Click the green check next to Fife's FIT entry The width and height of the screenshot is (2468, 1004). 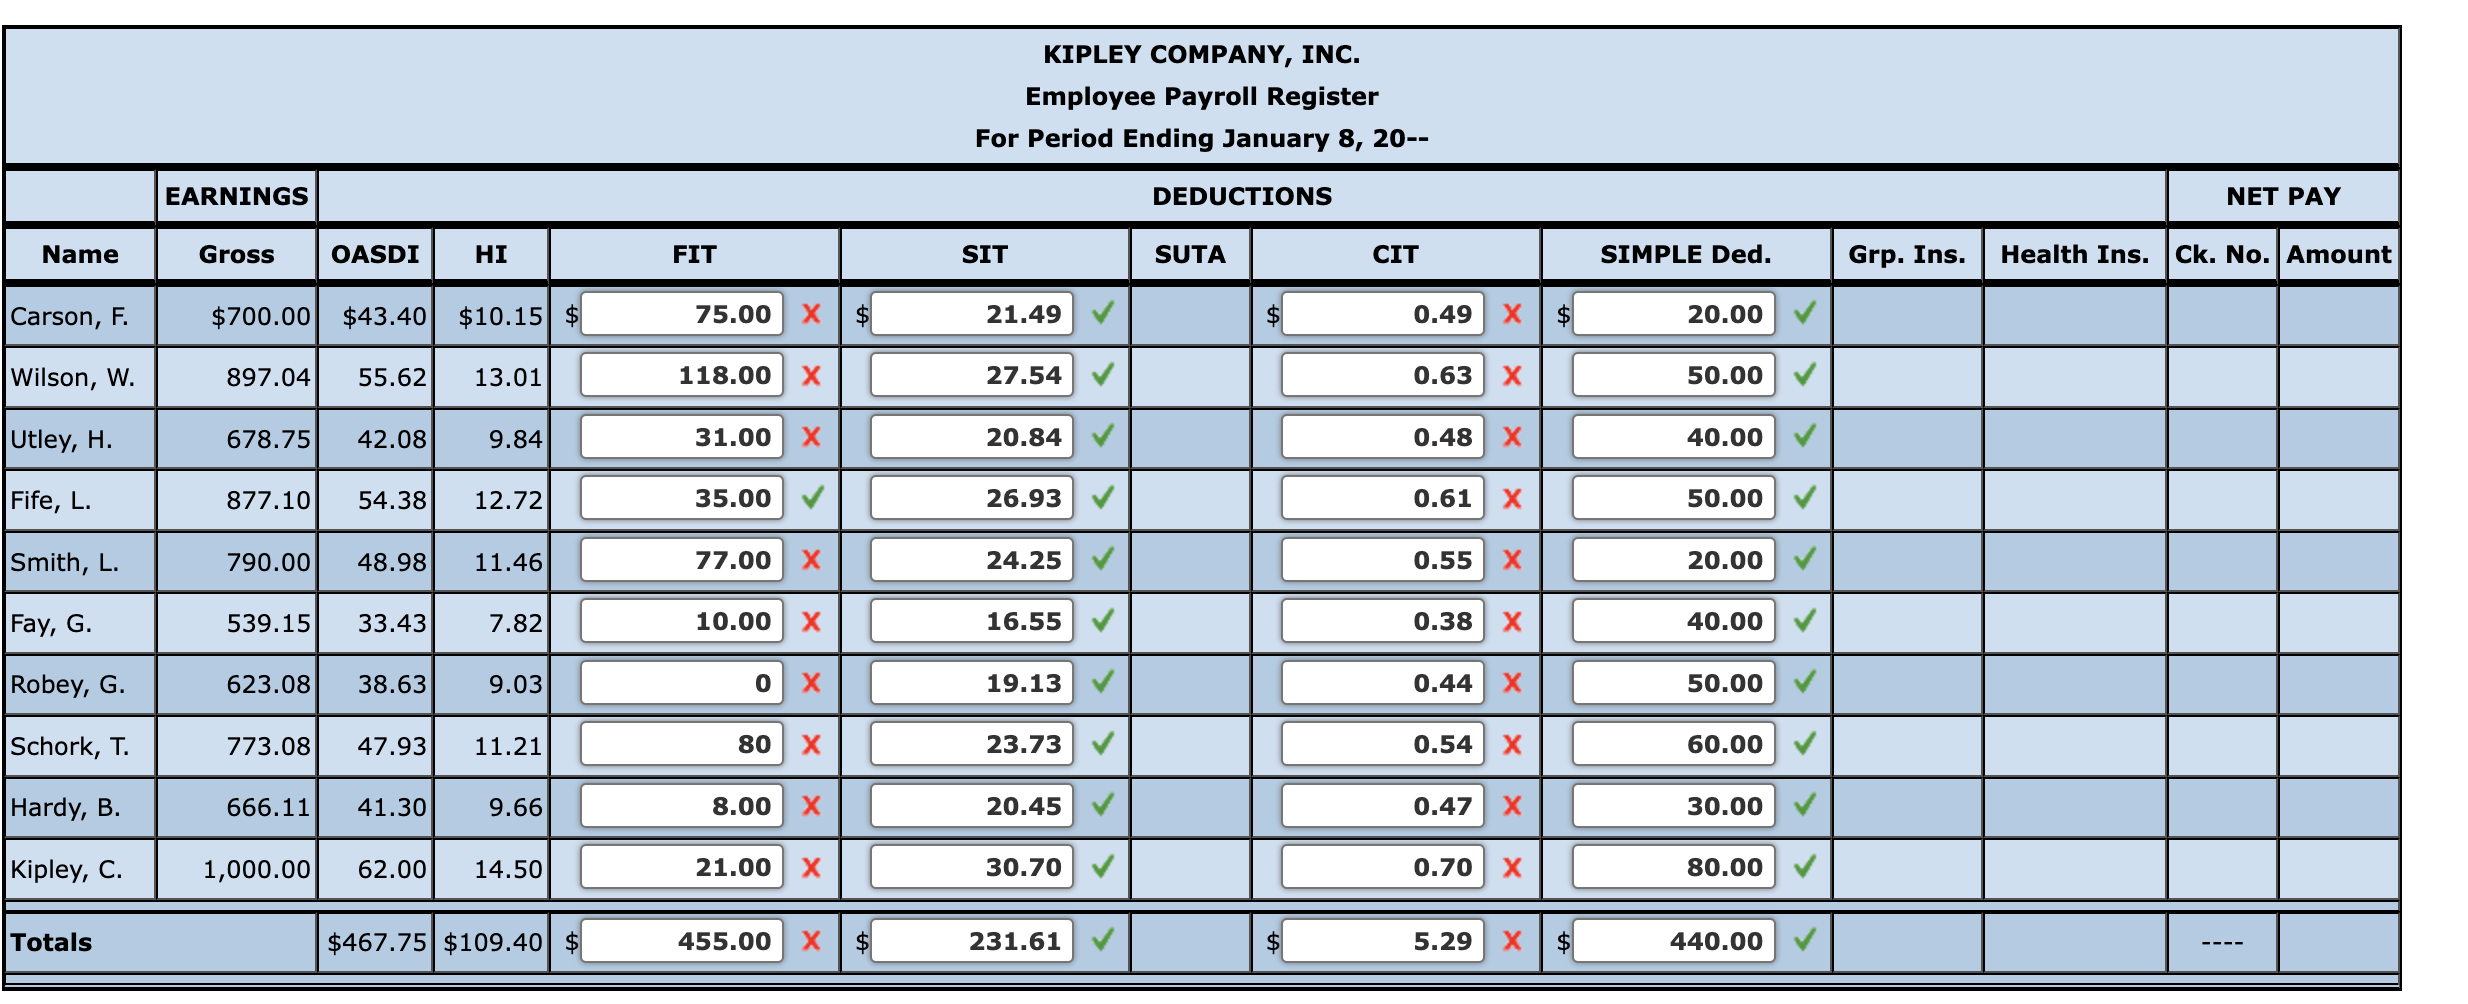[x=812, y=498]
